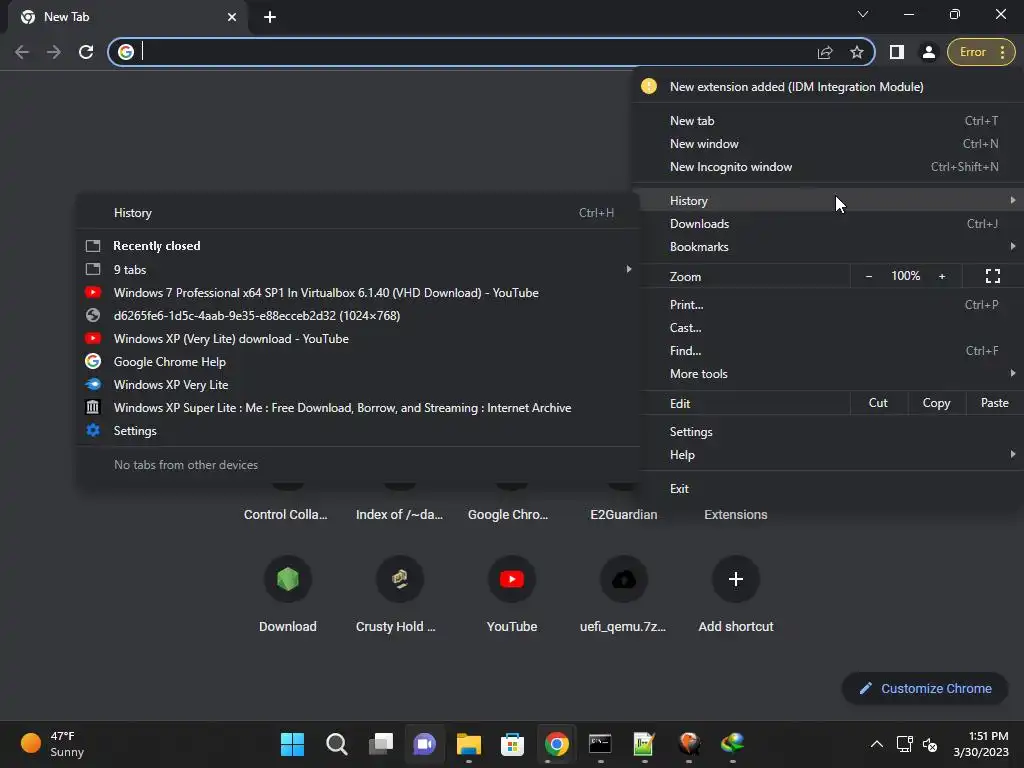The width and height of the screenshot is (1024, 768).
Task: Open the 47°F Sunny weather widget
Action: (x=54, y=744)
